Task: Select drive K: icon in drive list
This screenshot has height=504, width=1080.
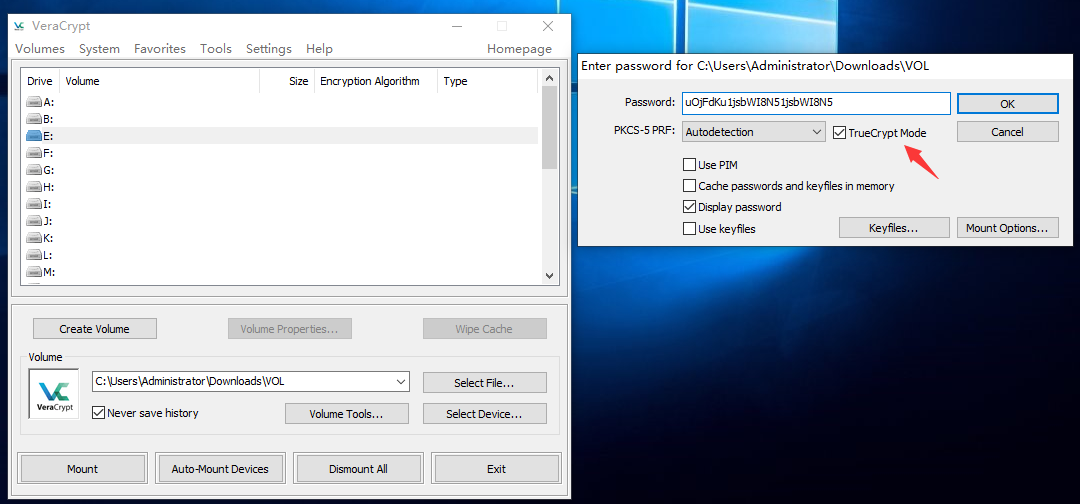Action: [x=34, y=238]
